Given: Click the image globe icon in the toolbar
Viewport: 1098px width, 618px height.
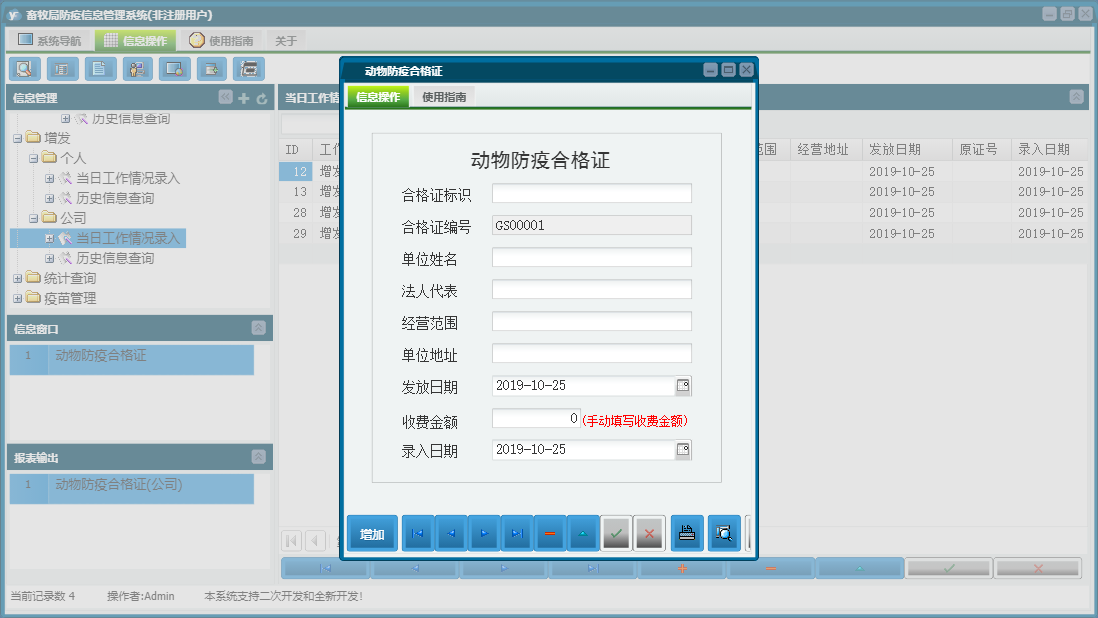Looking at the screenshot, I should [174, 68].
